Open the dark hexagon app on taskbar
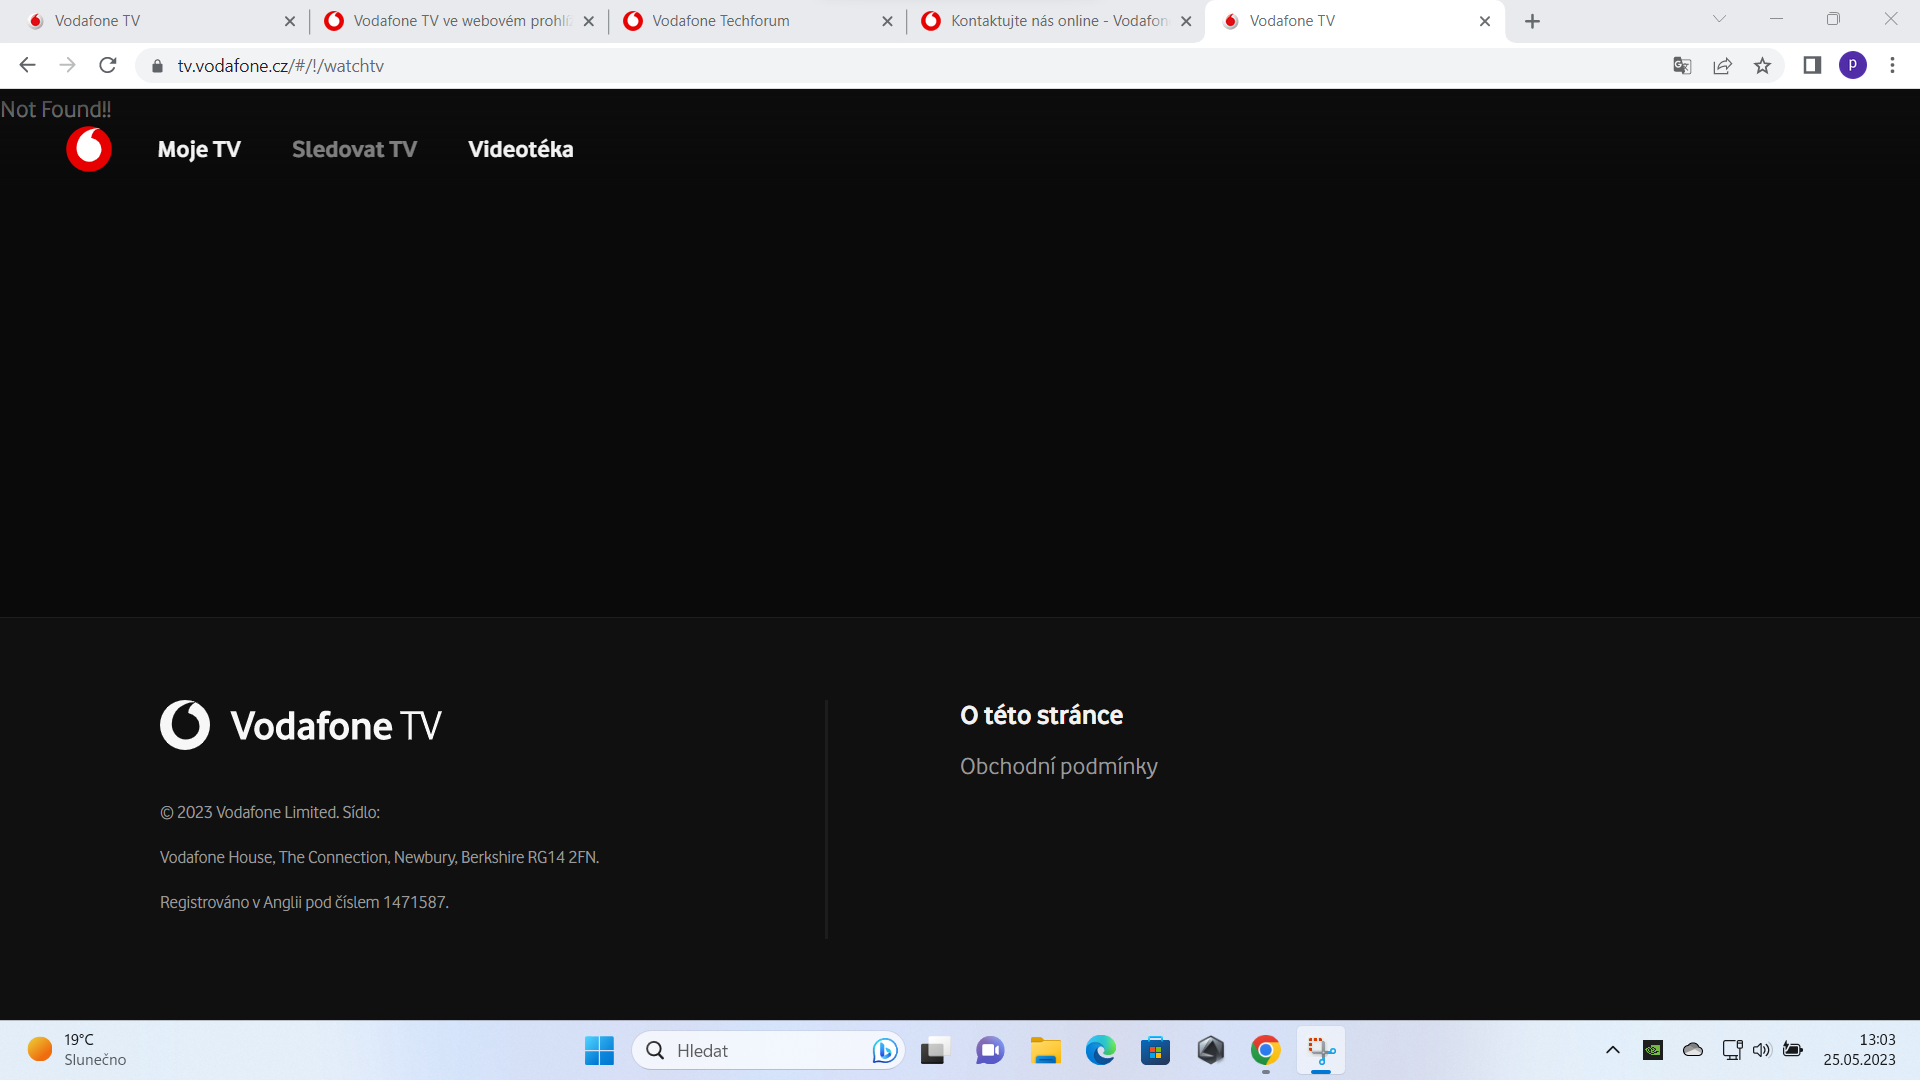This screenshot has width=1920, height=1080. [1210, 1050]
